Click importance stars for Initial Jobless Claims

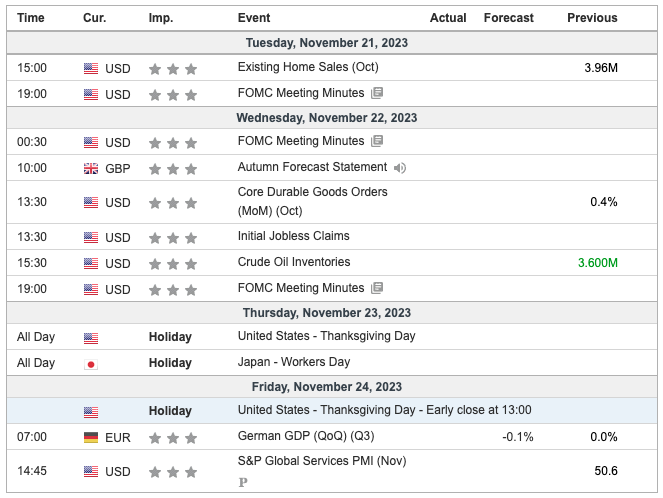[x=173, y=238]
